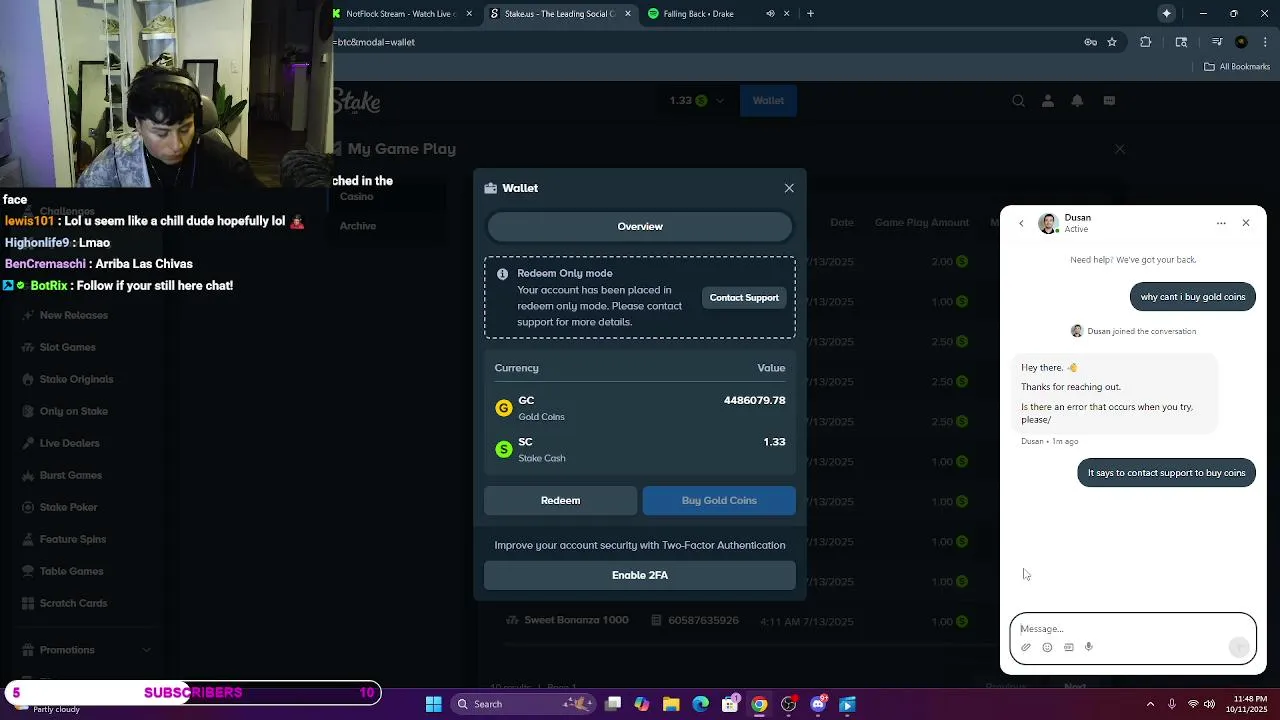Close the My Game Play panel
This screenshot has width=1280, height=720.
click(x=1120, y=149)
